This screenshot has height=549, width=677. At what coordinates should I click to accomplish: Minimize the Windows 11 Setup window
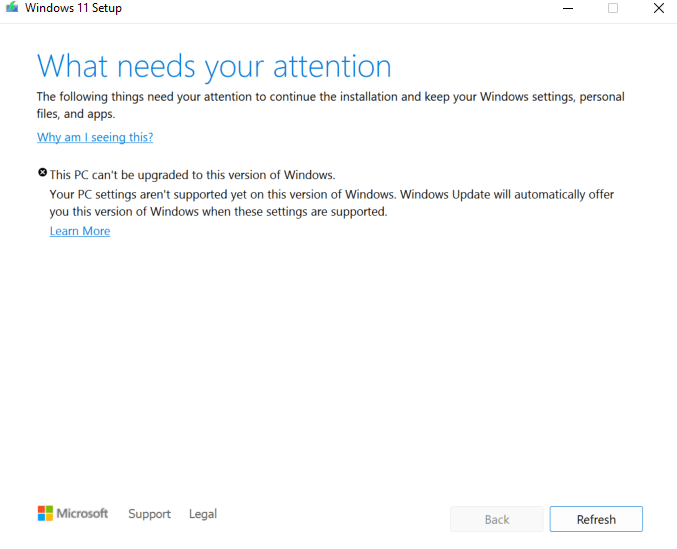click(568, 8)
